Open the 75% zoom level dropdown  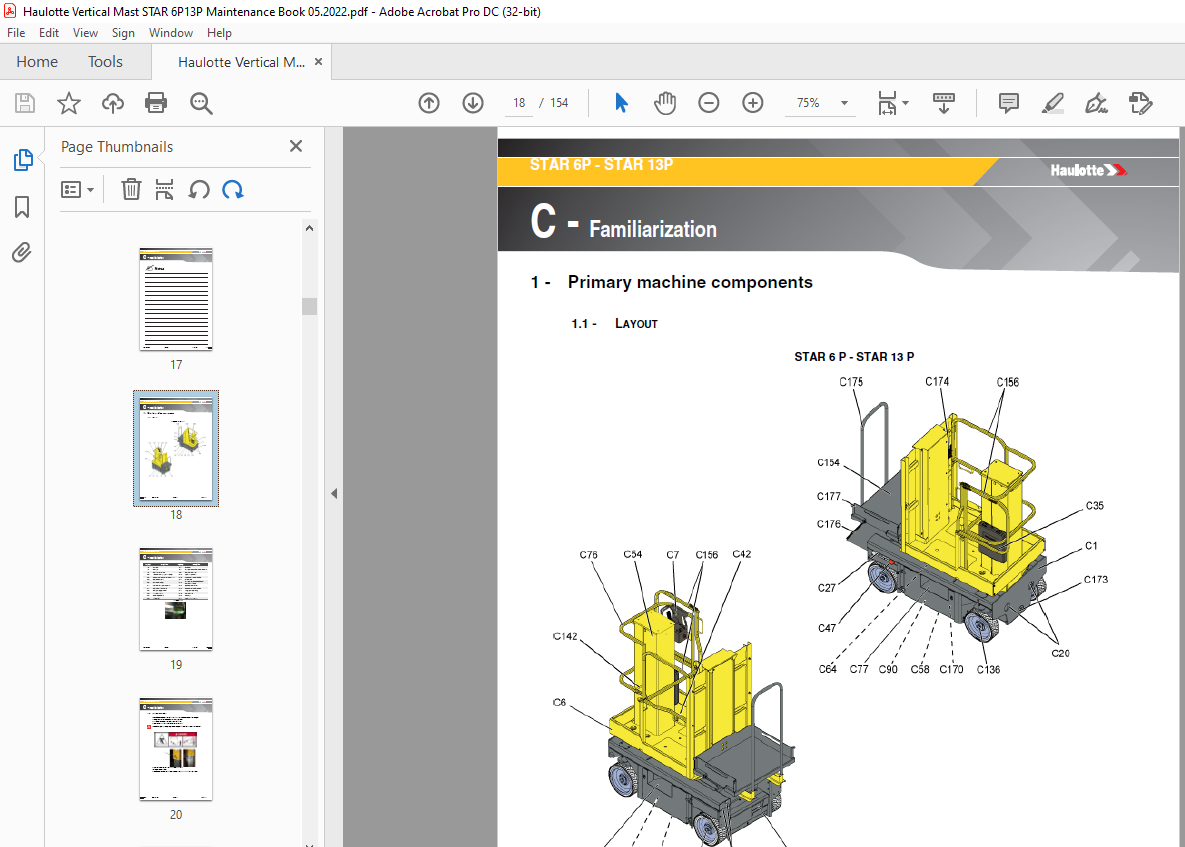[844, 103]
